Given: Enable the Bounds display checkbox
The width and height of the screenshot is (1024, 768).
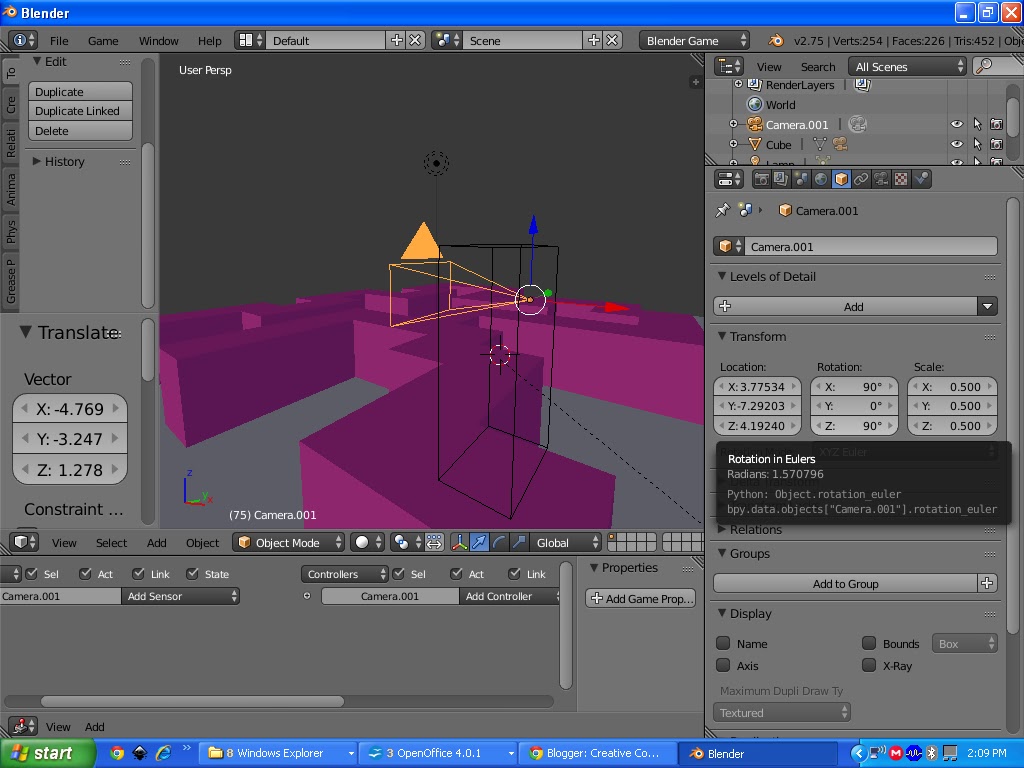Looking at the screenshot, I should click(869, 643).
